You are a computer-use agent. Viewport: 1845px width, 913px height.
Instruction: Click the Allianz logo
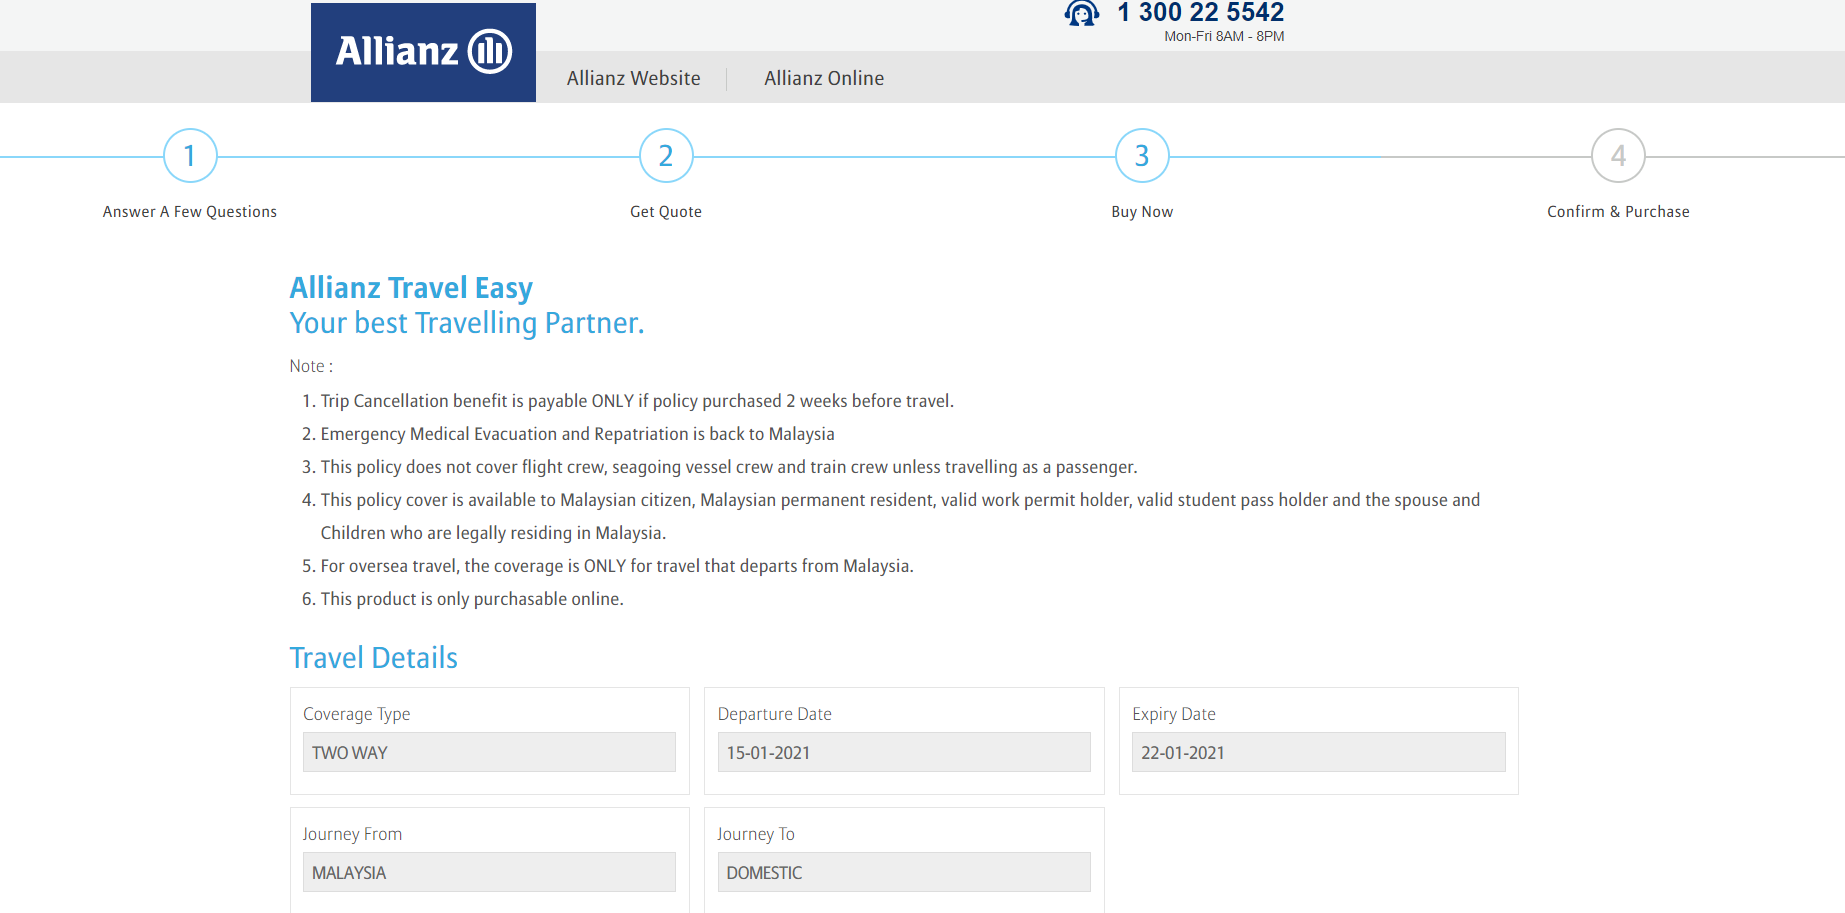pos(422,51)
